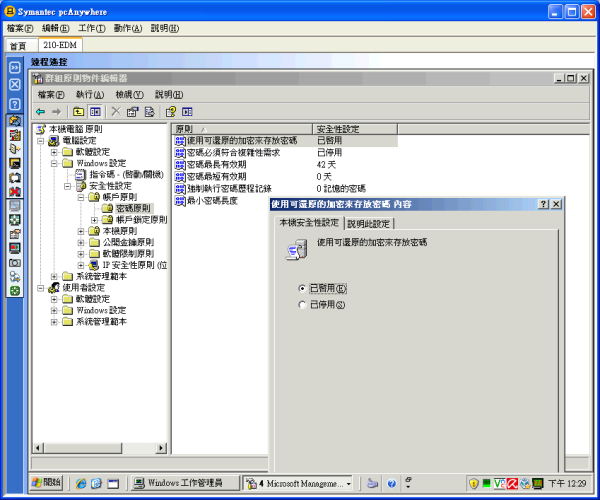Image resolution: width=600 pixels, height=500 pixels.
Task: Click the 開始 Start button
Action: pos(46,483)
